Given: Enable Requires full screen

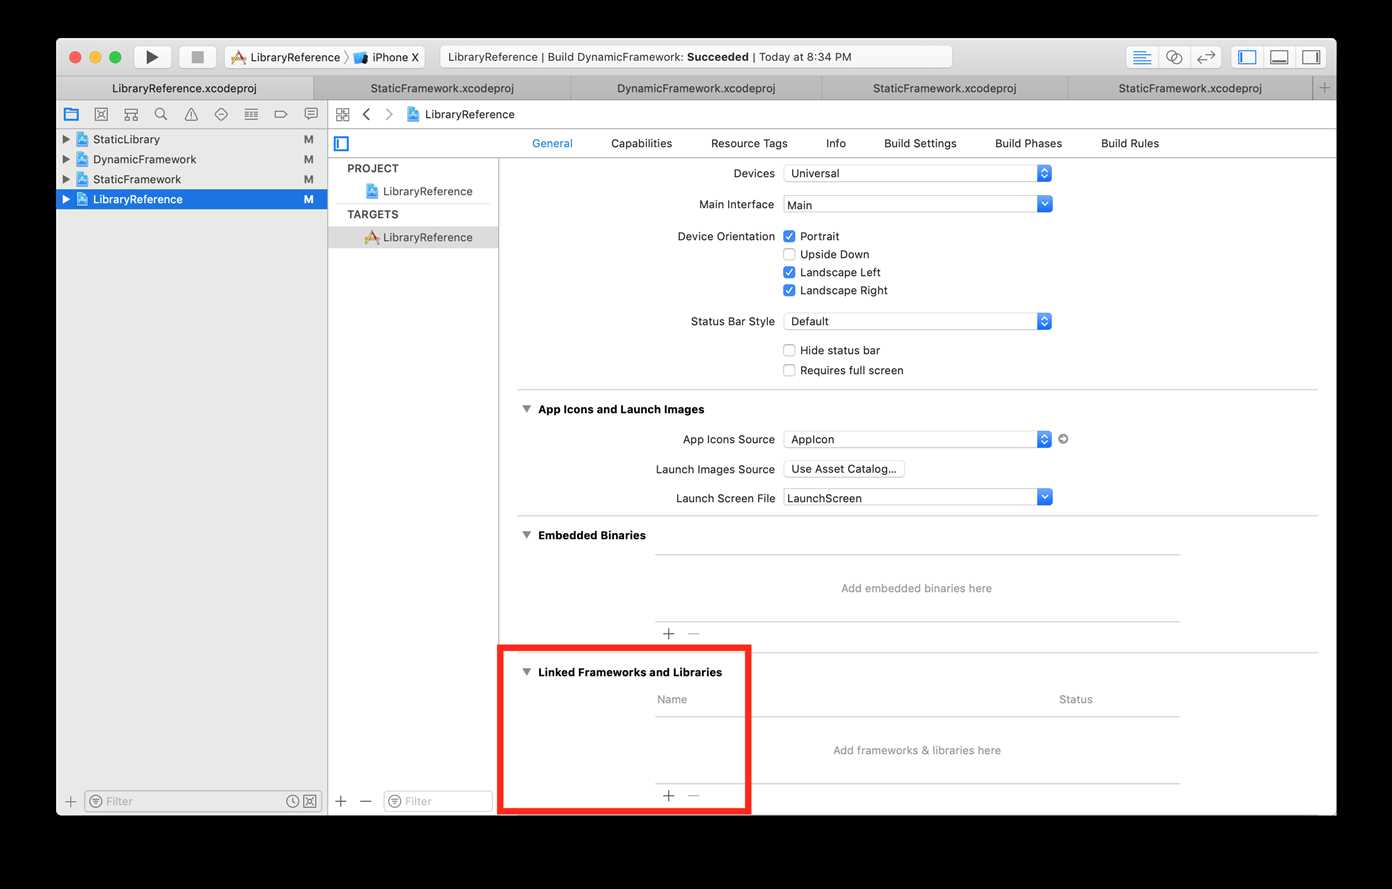Looking at the screenshot, I should pyautogui.click(x=789, y=370).
